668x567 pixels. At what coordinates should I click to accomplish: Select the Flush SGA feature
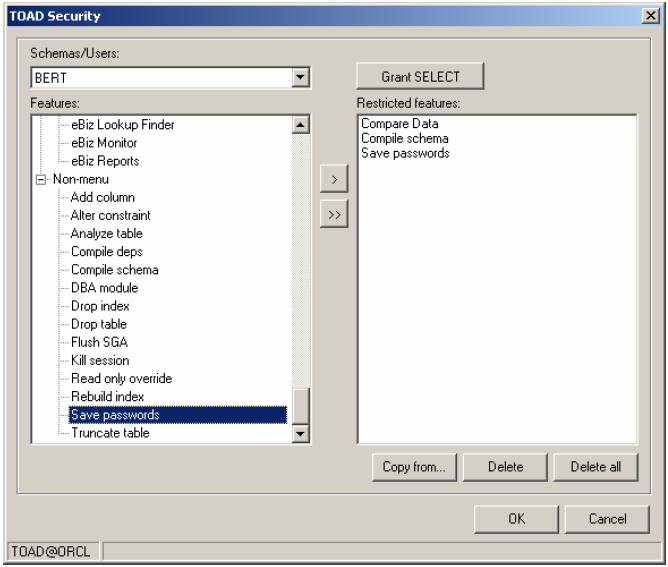coord(99,342)
